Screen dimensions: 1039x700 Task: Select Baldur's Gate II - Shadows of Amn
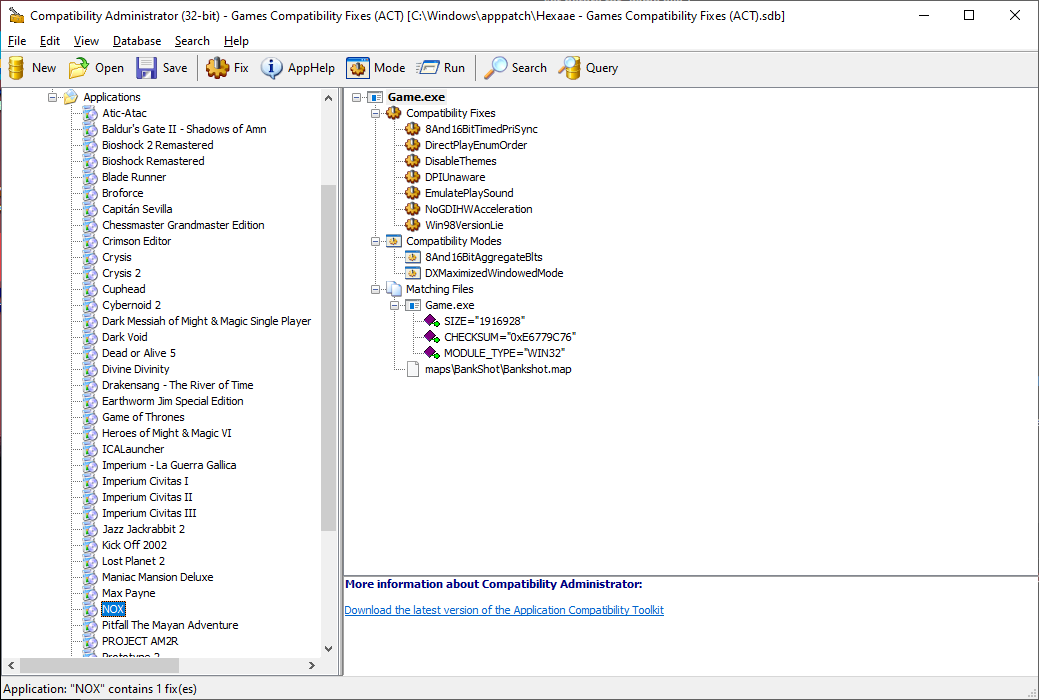click(x=184, y=129)
